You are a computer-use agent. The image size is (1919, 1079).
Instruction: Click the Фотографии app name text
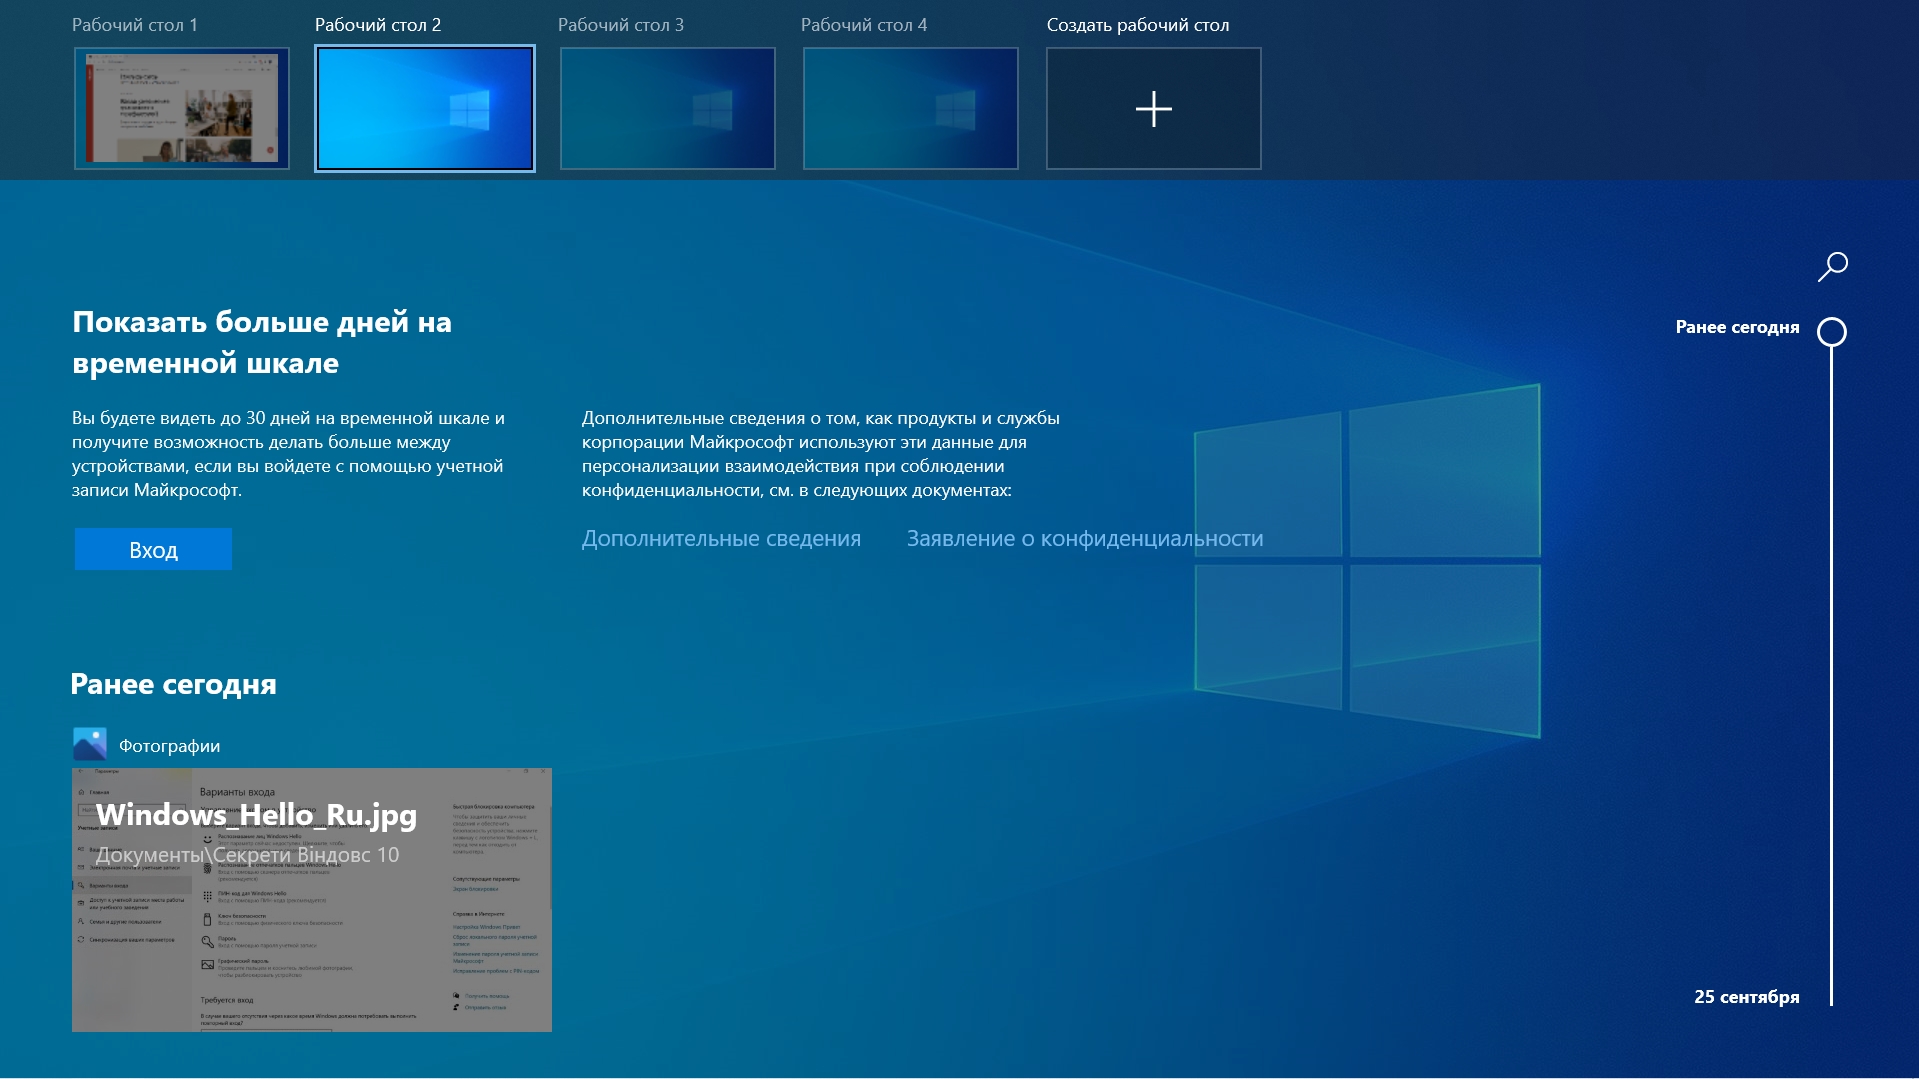(x=170, y=746)
